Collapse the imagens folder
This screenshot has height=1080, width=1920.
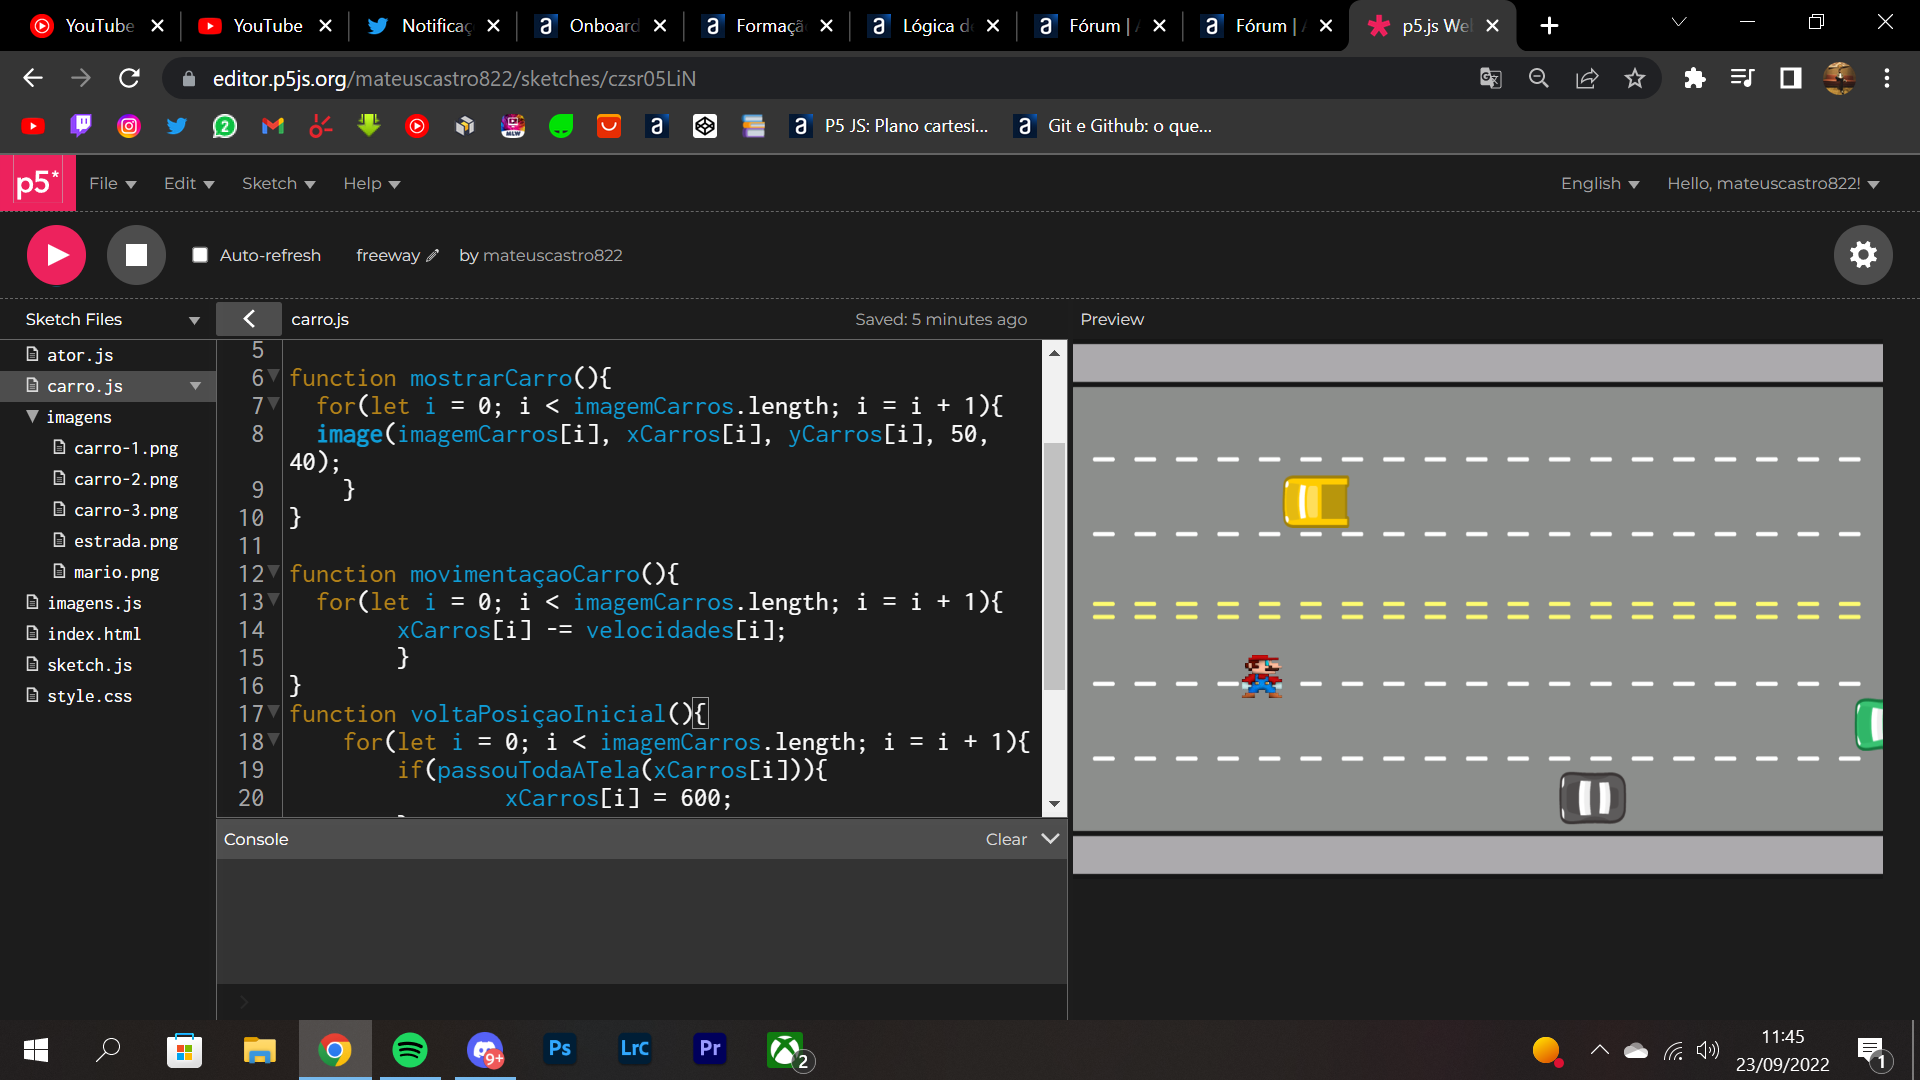click(x=32, y=416)
